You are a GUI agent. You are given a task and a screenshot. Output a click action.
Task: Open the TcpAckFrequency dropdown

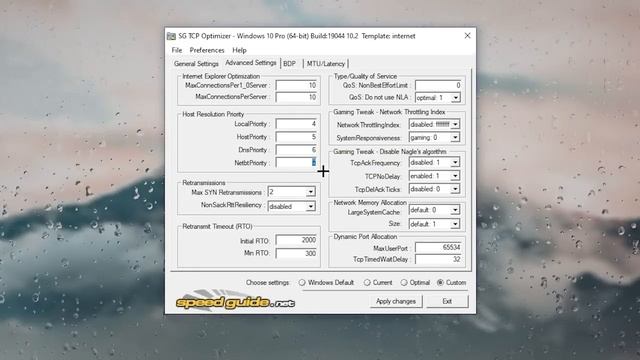click(x=455, y=162)
